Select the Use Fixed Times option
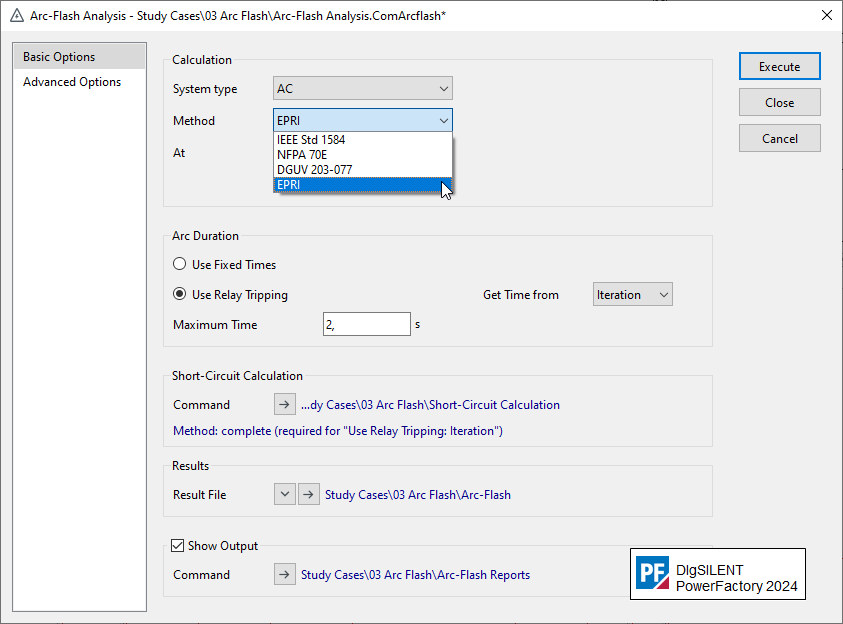Viewport: 843px width, 624px height. click(180, 264)
